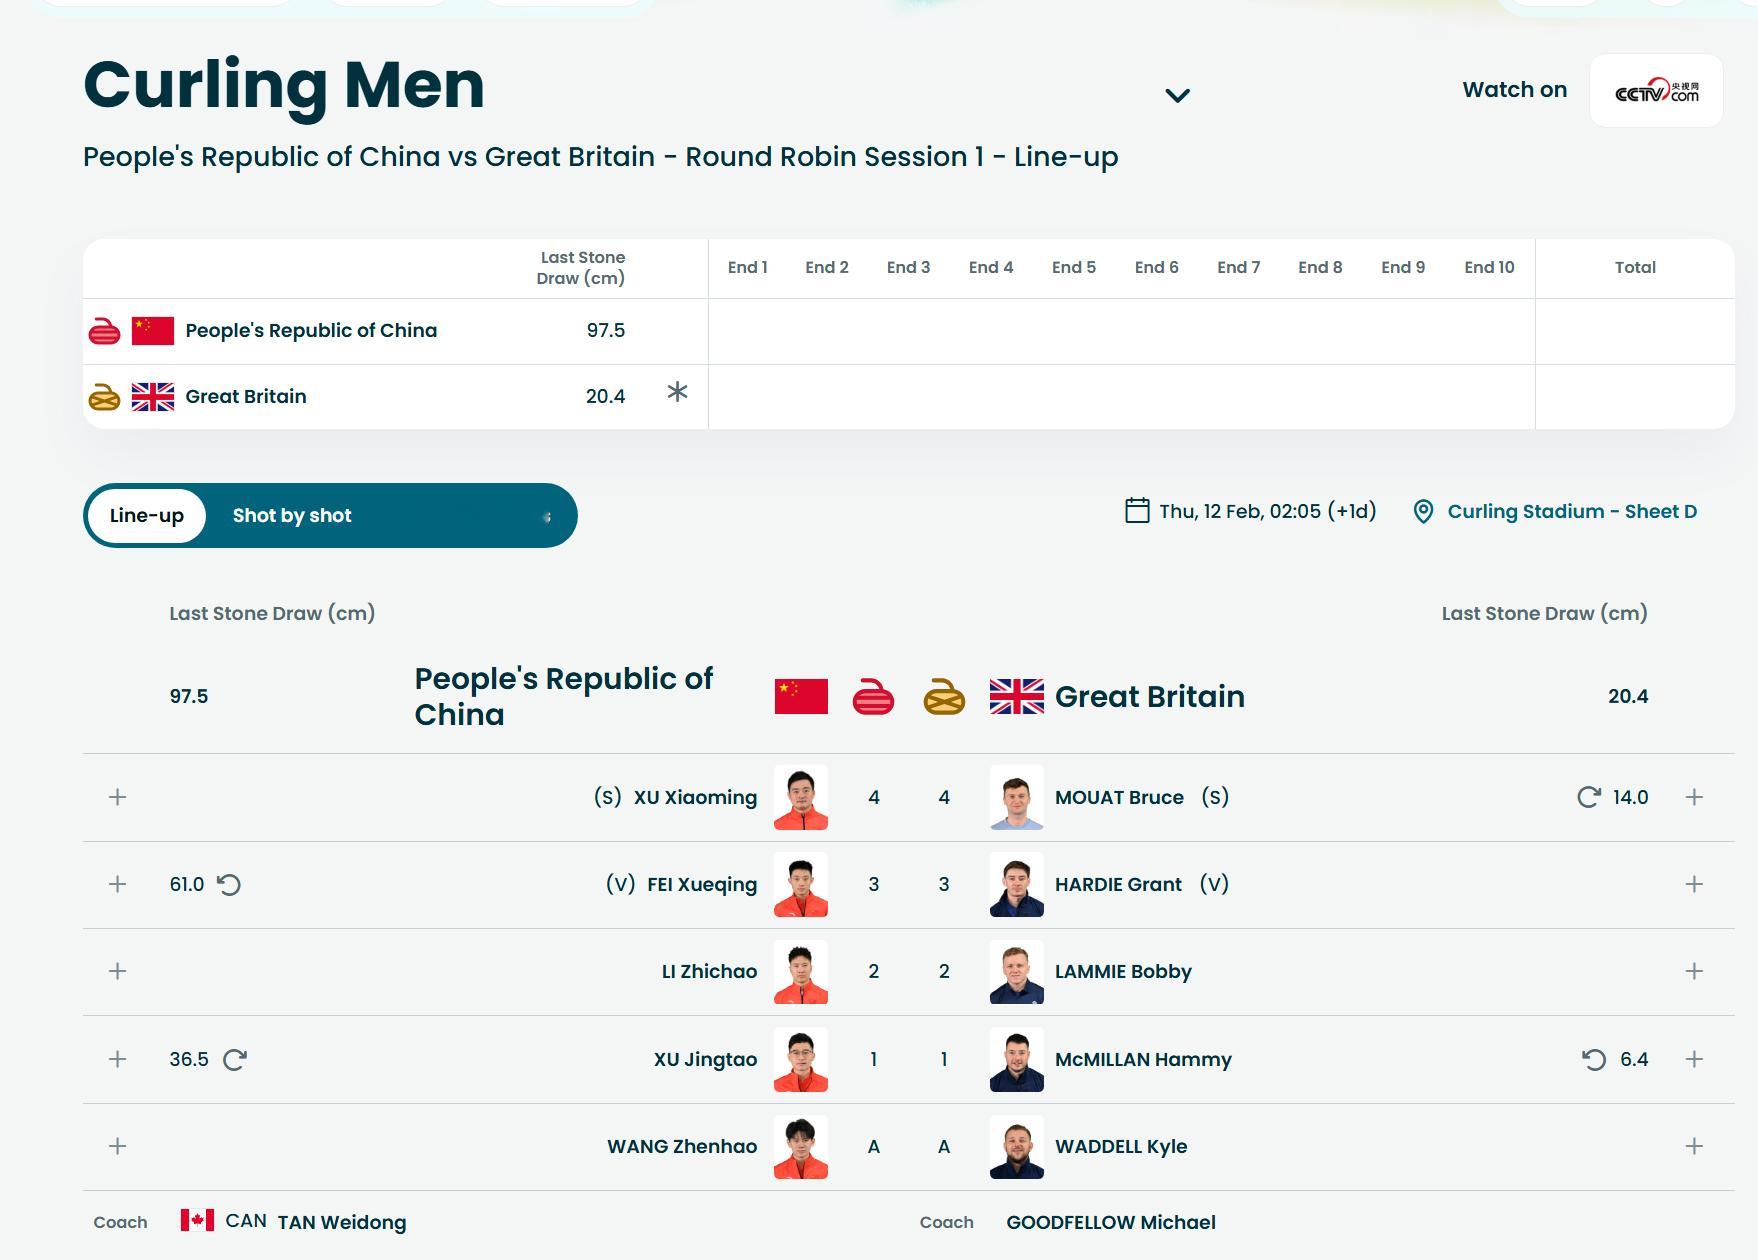The height and width of the screenshot is (1260, 1758).
Task: Expand XU Xiaoming's row with plus
Action: (117, 797)
